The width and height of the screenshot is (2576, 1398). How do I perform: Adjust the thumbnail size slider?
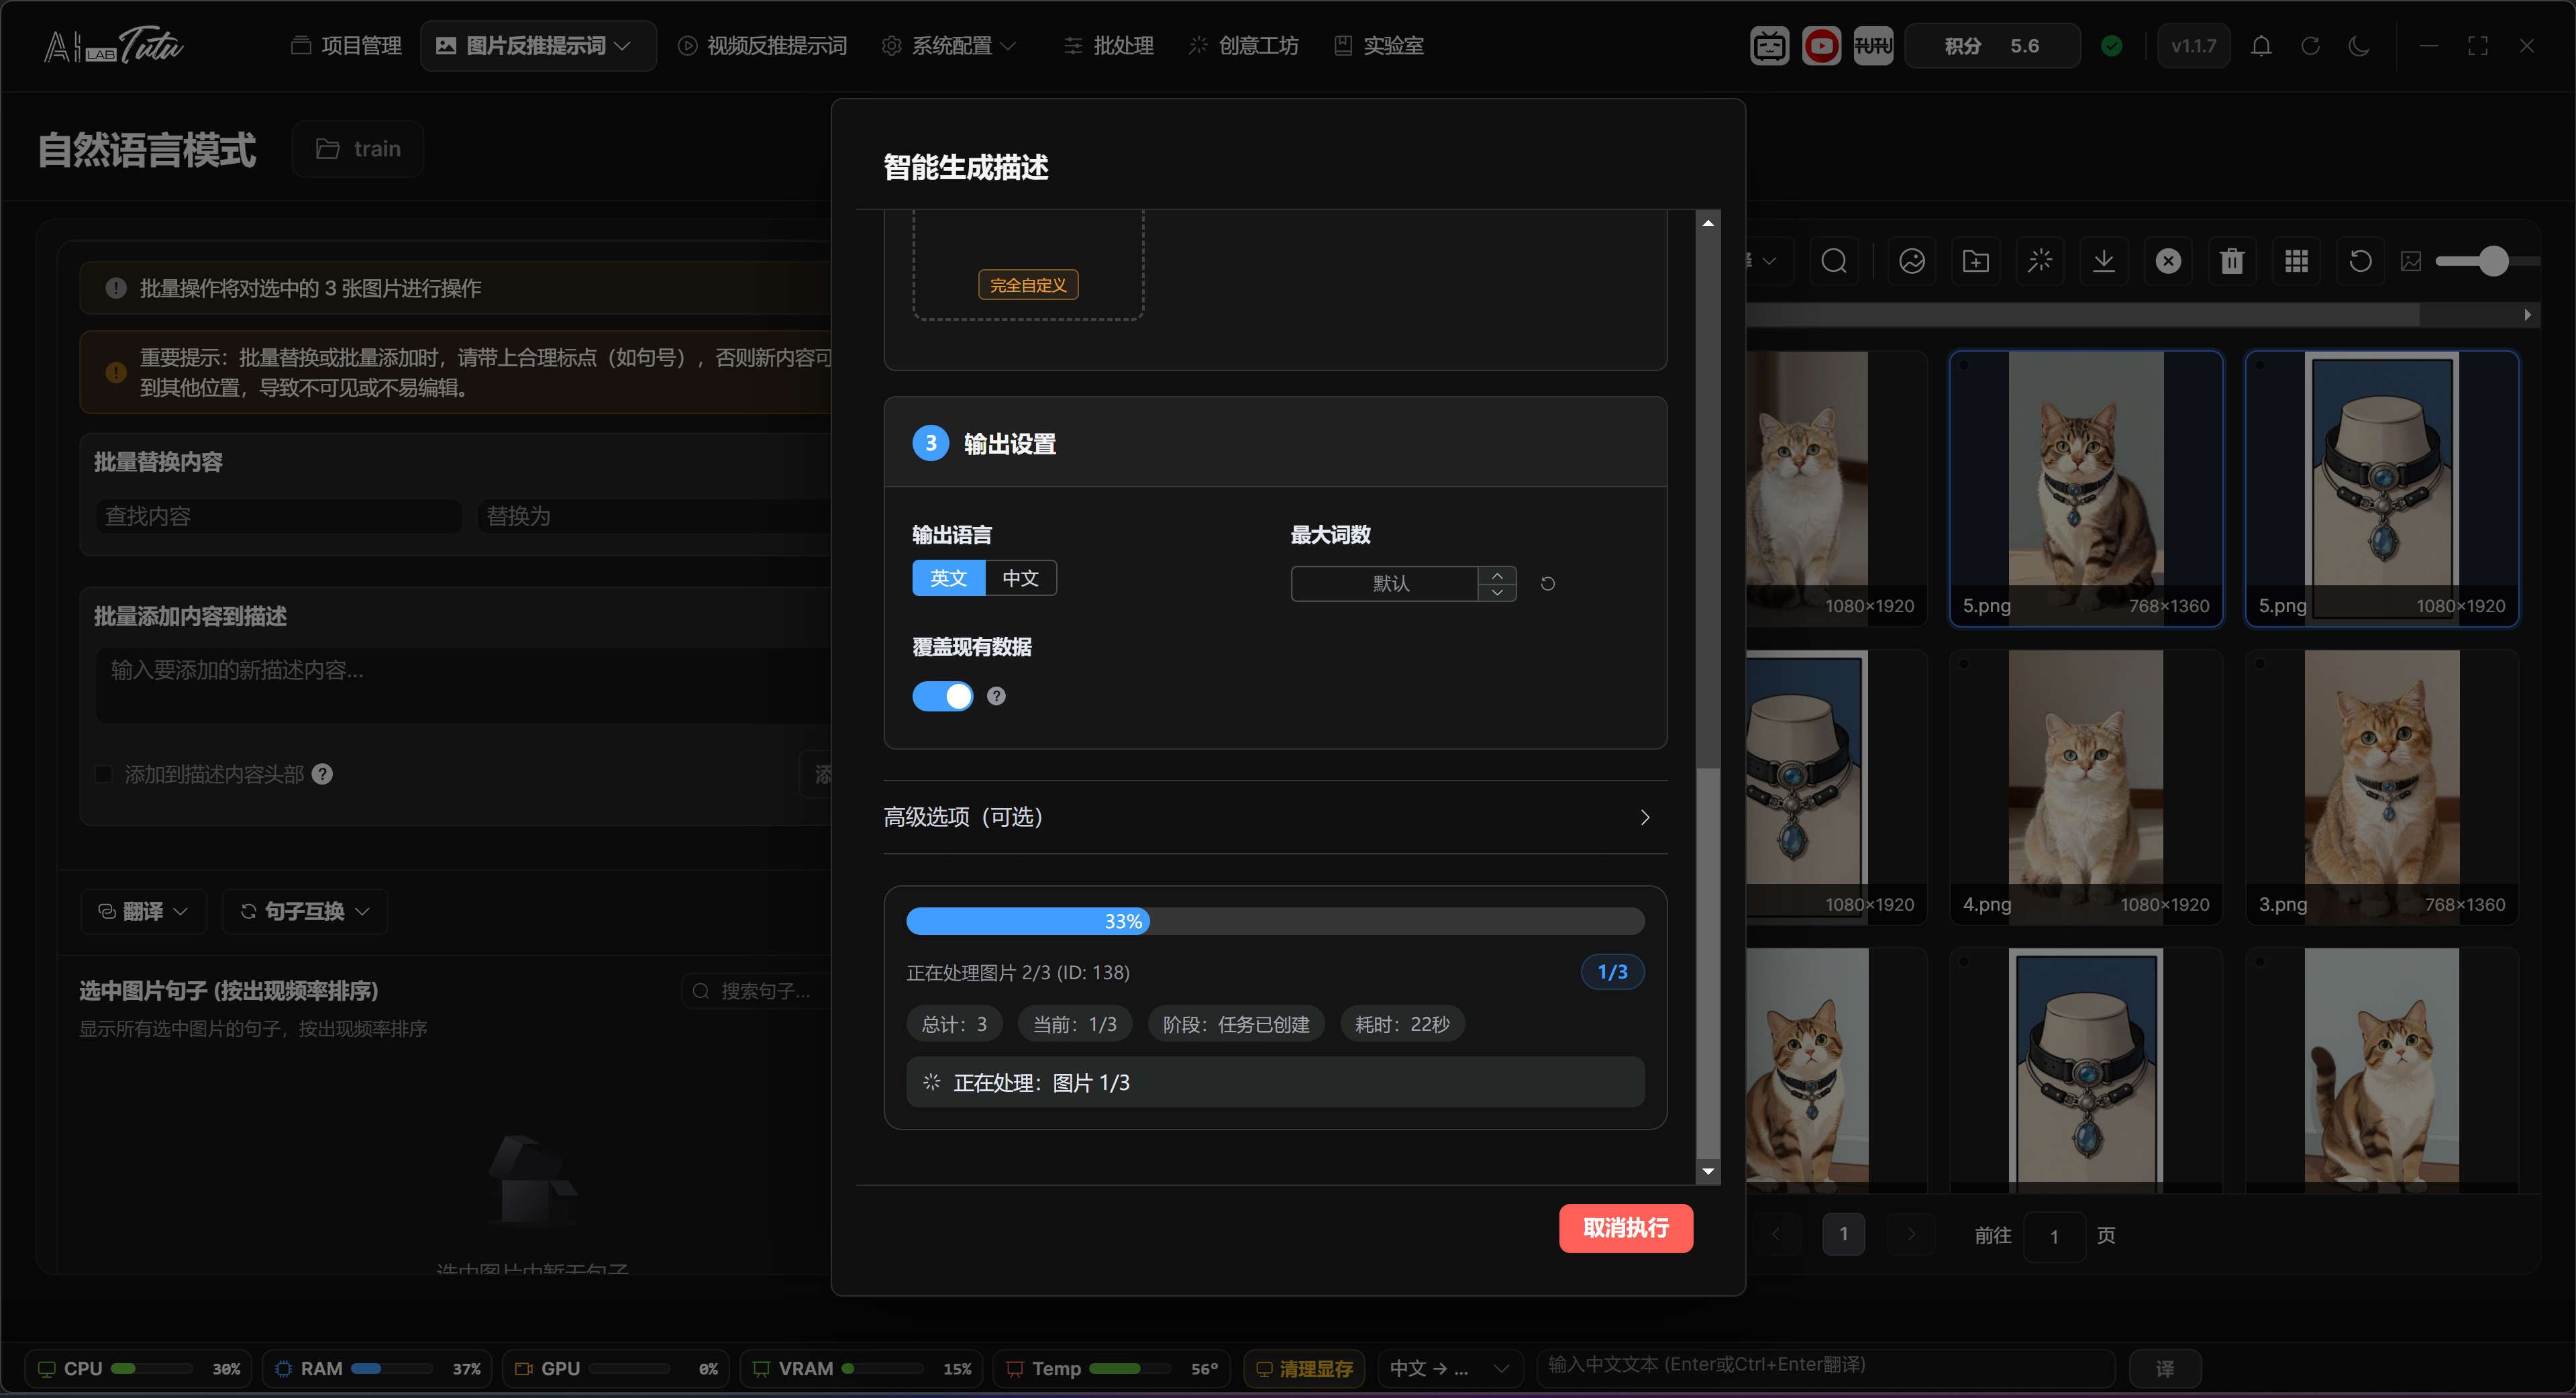(x=2493, y=261)
